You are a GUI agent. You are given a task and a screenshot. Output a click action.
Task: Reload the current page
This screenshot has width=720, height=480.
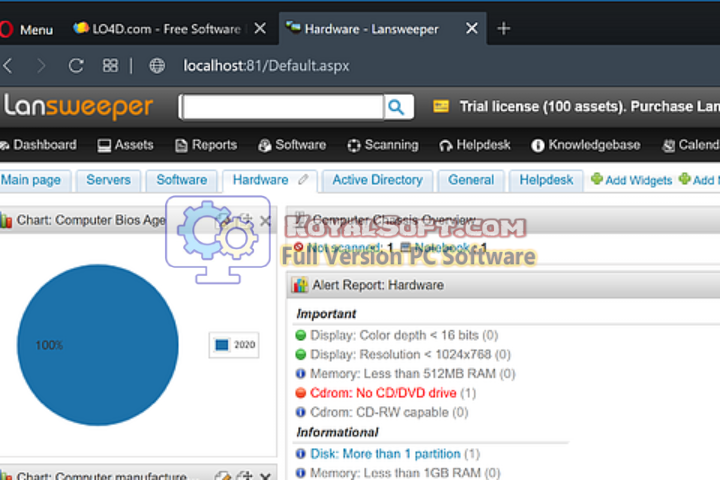pyautogui.click(x=76, y=66)
